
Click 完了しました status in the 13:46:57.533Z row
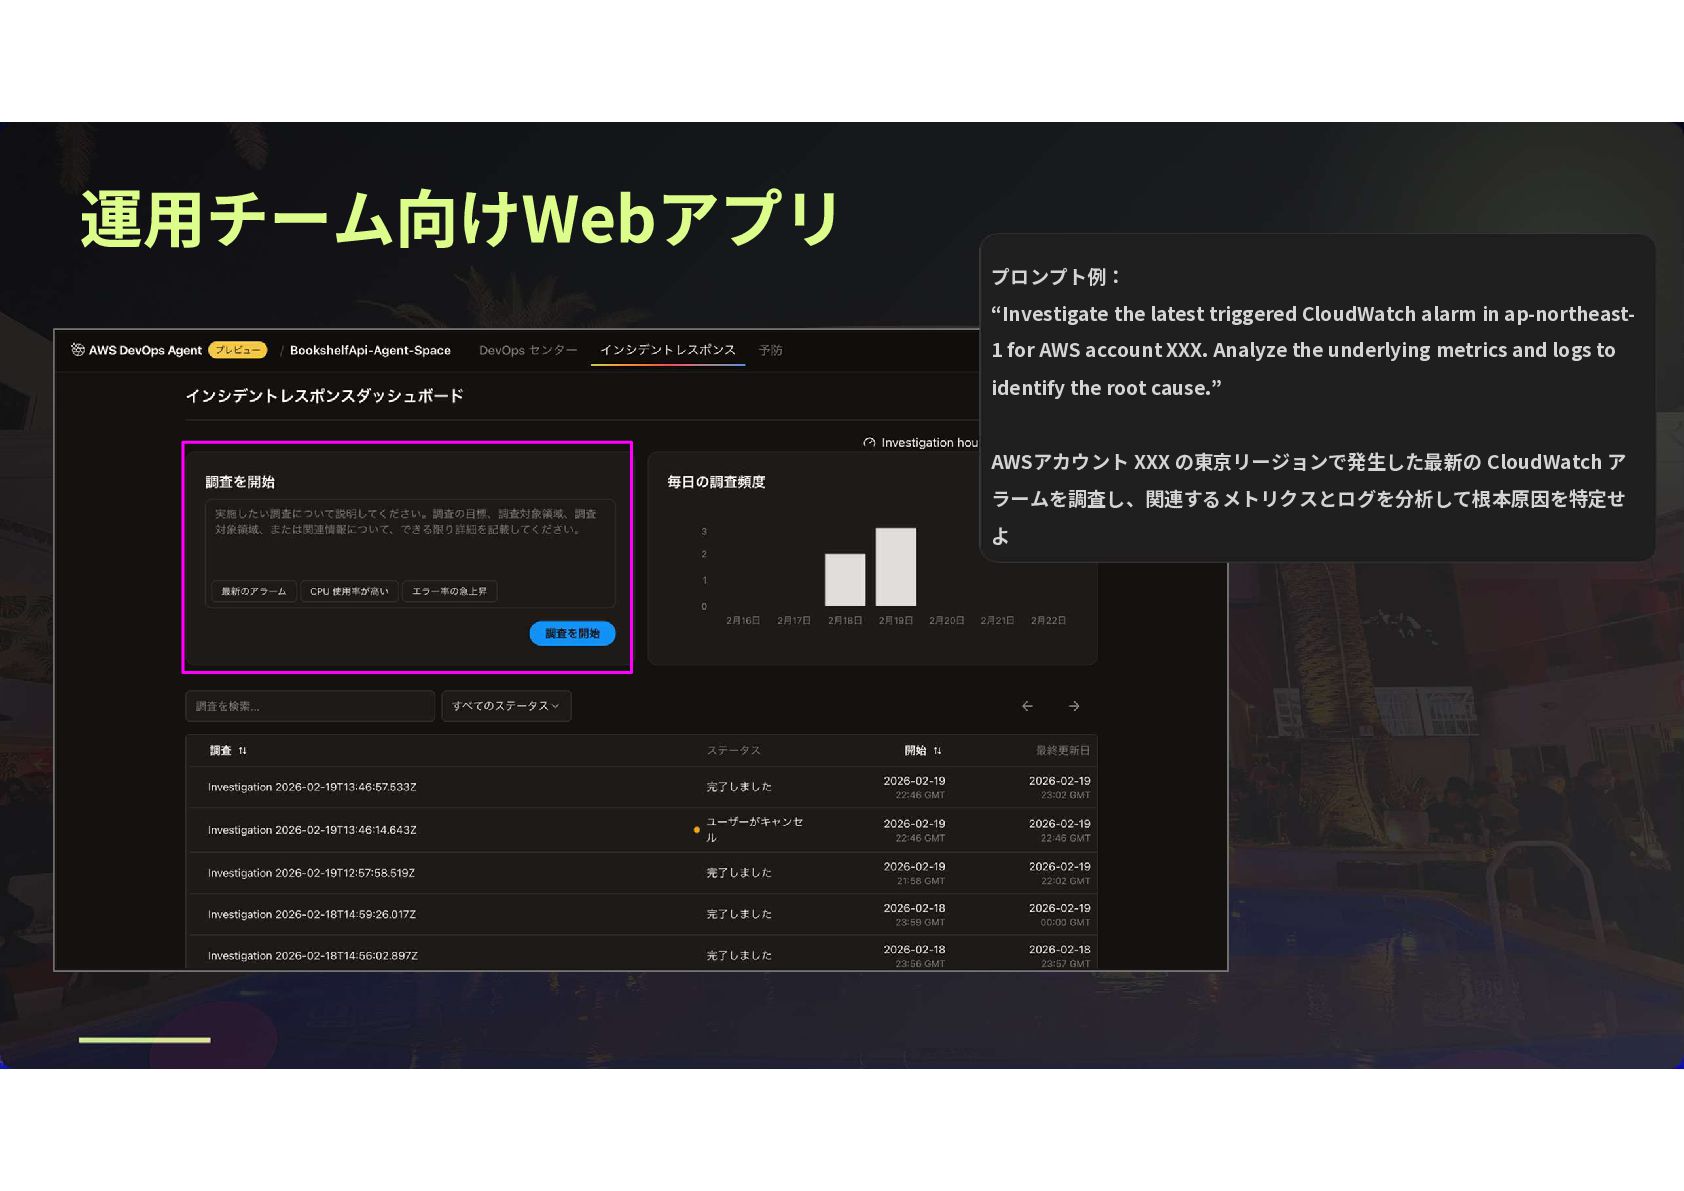click(x=739, y=788)
